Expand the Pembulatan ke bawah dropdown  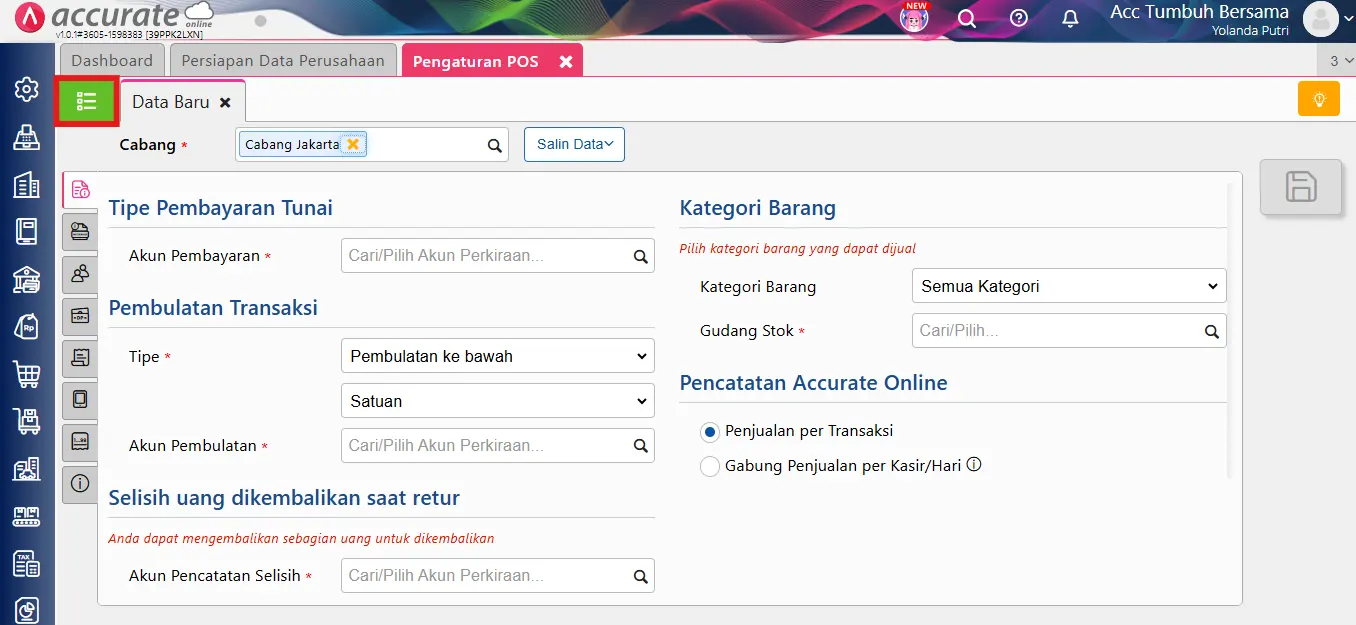click(497, 356)
